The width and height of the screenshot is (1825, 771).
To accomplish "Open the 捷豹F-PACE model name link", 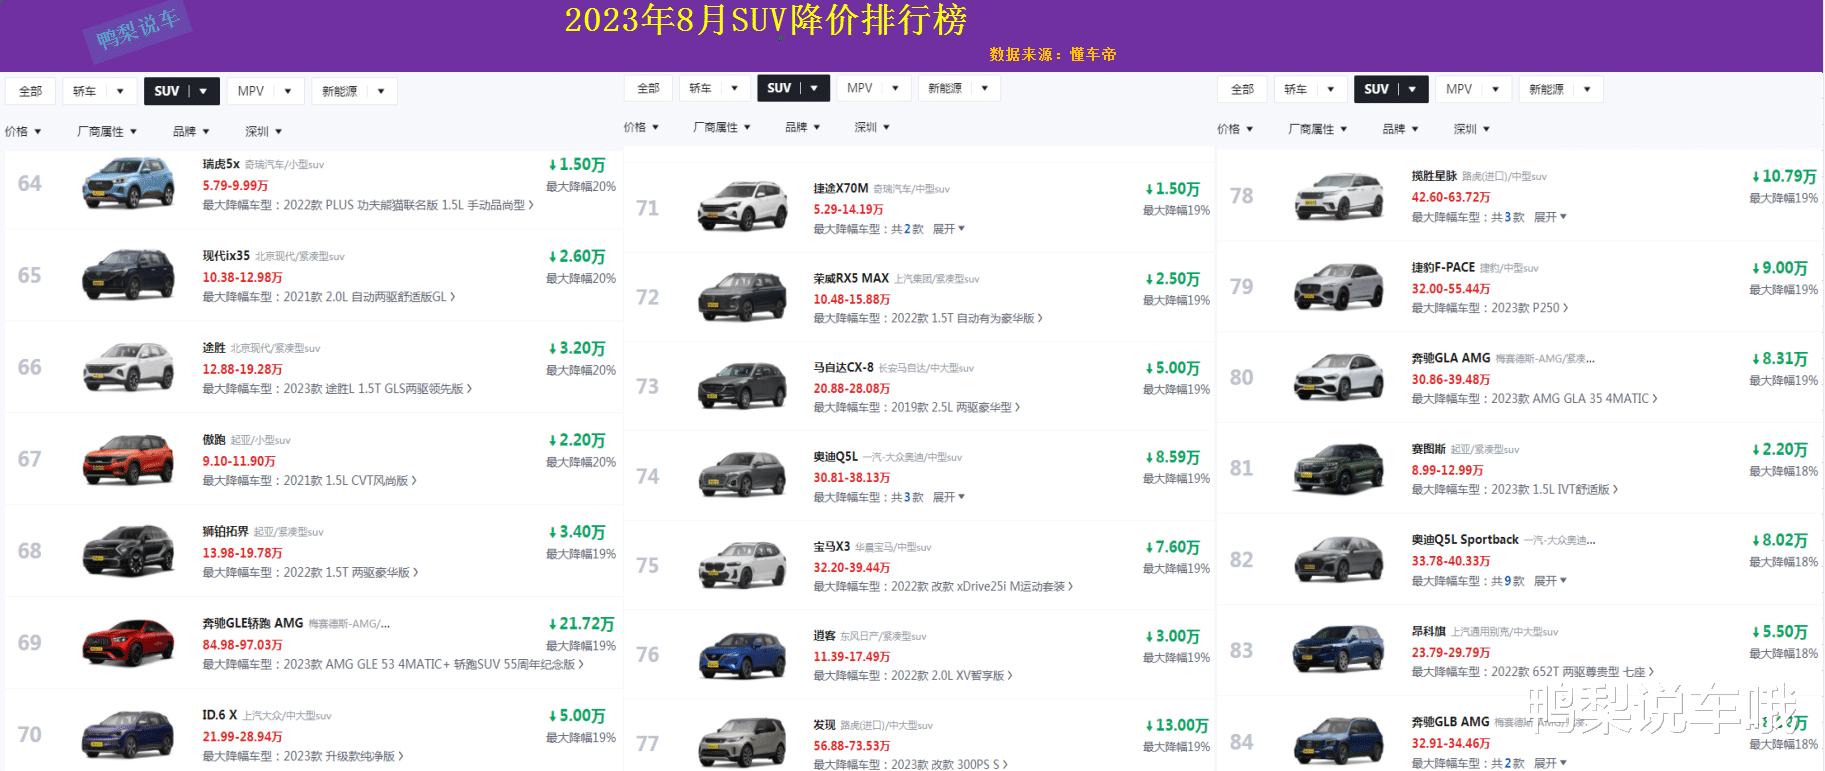I will (x=1443, y=267).
